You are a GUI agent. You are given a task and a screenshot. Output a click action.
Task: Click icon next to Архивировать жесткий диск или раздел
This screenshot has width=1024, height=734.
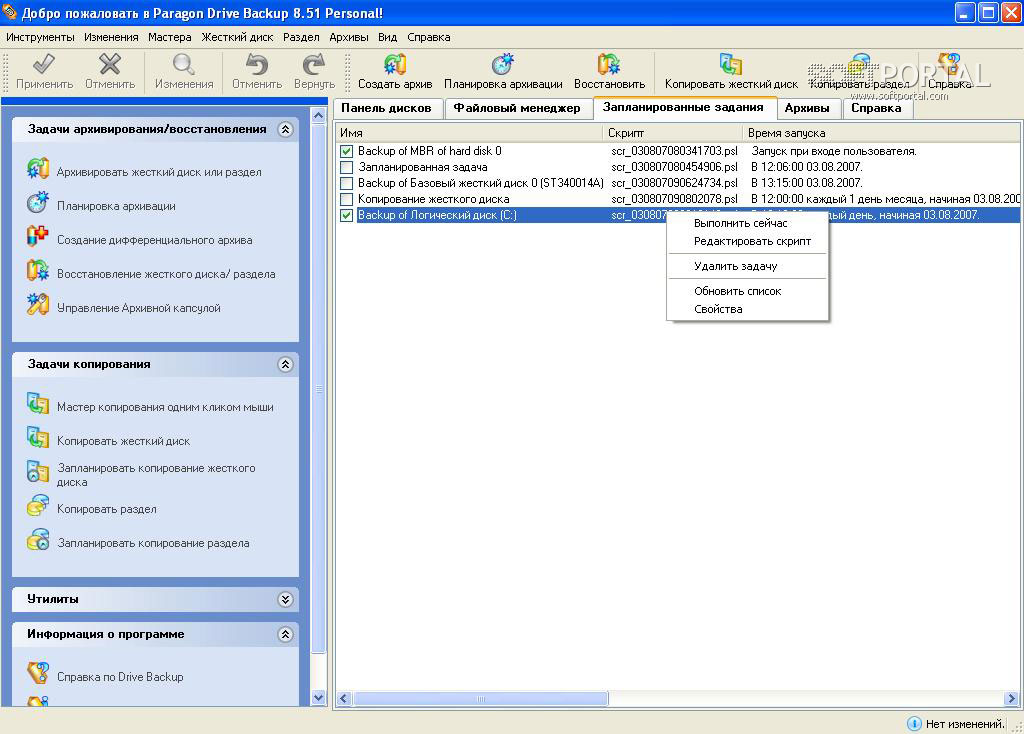tap(38, 168)
